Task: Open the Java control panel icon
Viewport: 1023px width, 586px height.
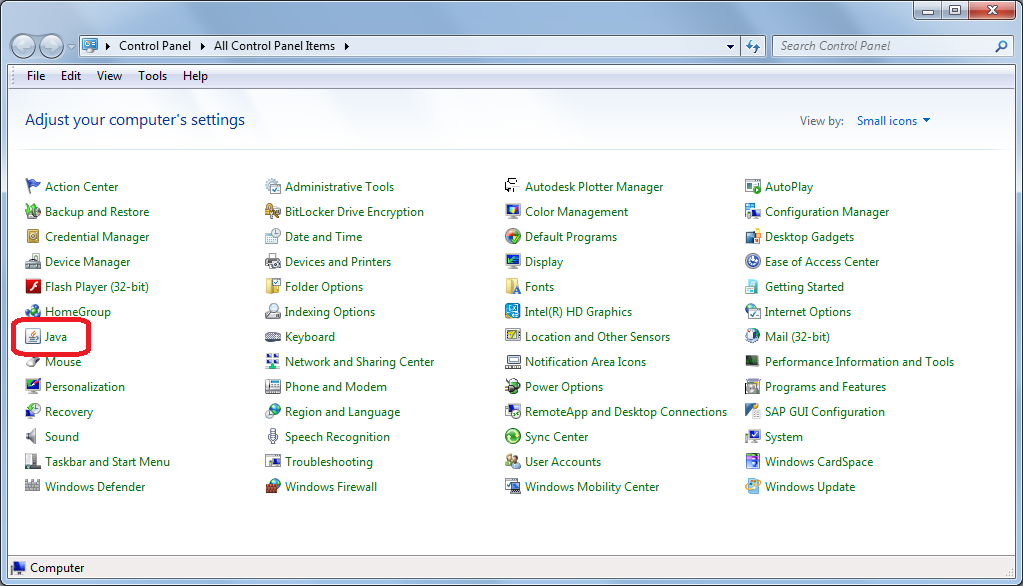Action: click(x=33, y=337)
